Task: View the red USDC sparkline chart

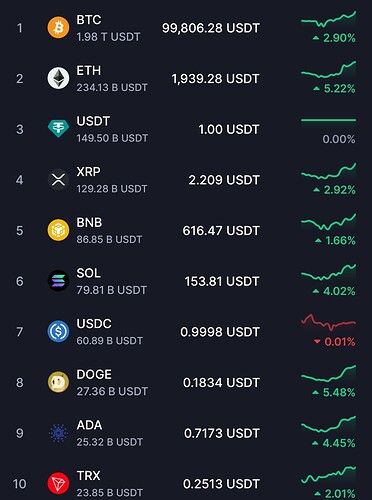Action: coord(328,322)
